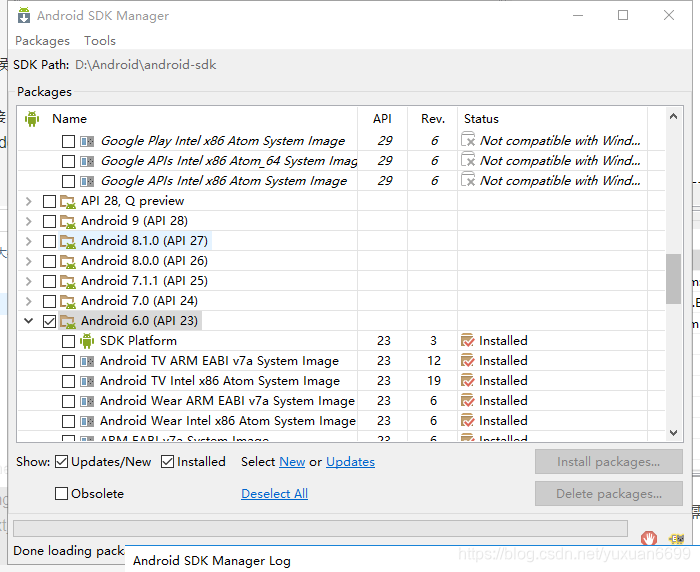
Task: Click the log icon beside the stop button
Action: click(677, 539)
